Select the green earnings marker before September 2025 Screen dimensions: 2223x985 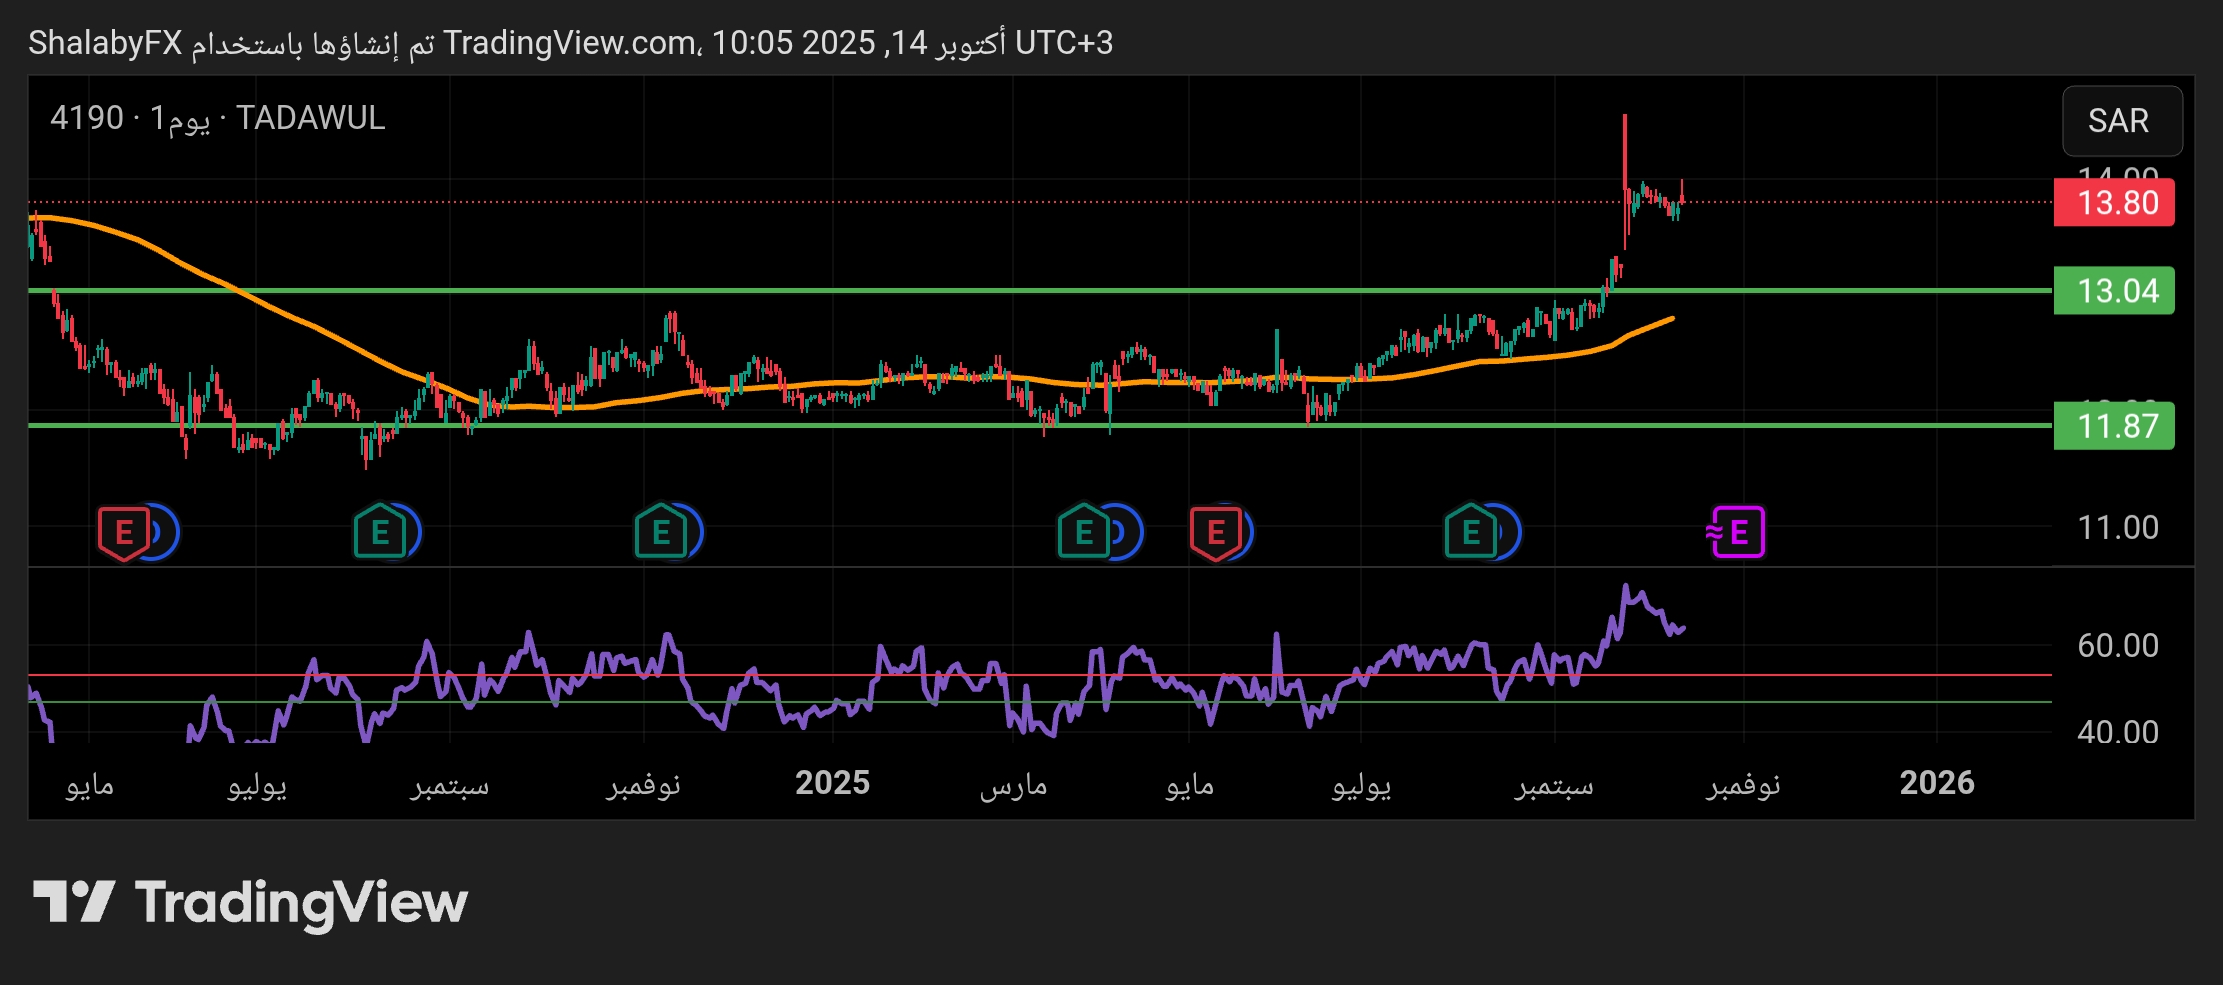1470,532
